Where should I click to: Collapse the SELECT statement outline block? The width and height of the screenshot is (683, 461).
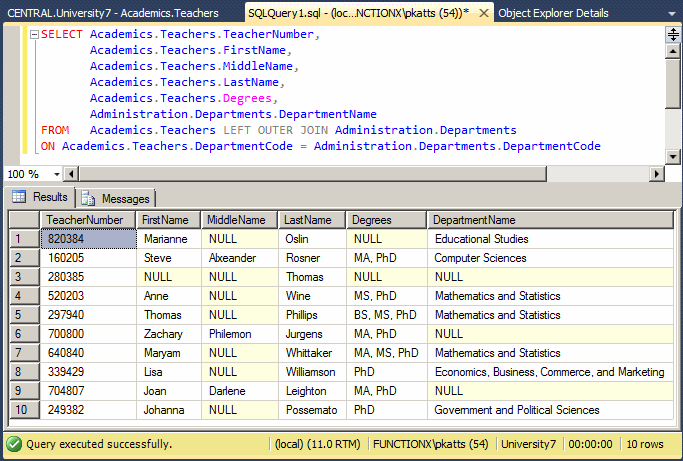pyautogui.click(x=34, y=34)
